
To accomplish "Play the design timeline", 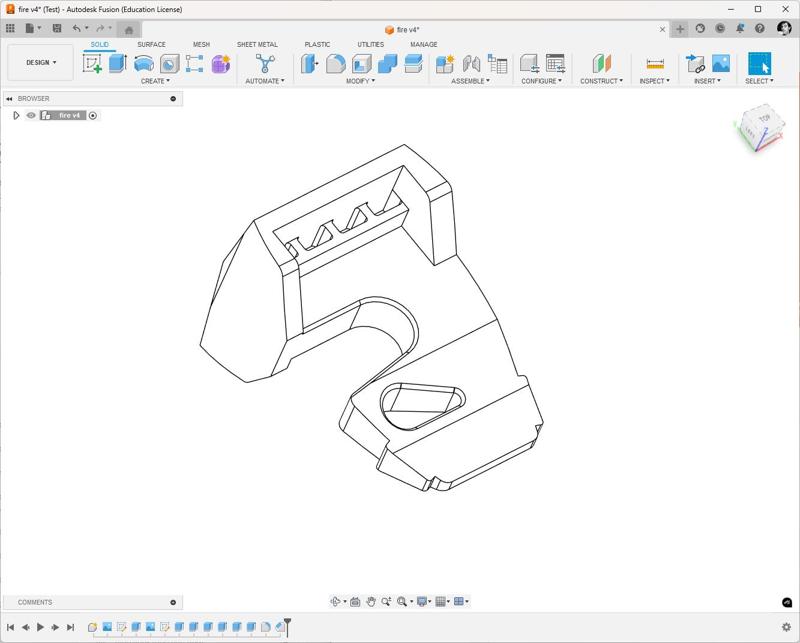I will pos(40,627).
